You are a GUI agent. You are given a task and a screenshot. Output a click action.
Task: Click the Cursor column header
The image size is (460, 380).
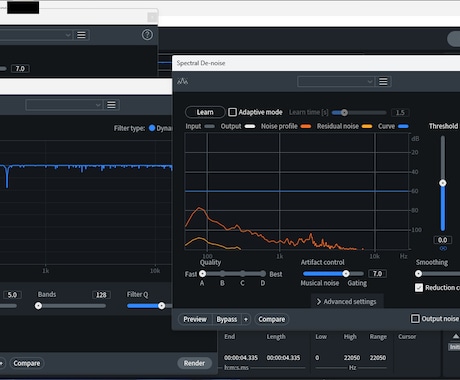click(407, 337)
